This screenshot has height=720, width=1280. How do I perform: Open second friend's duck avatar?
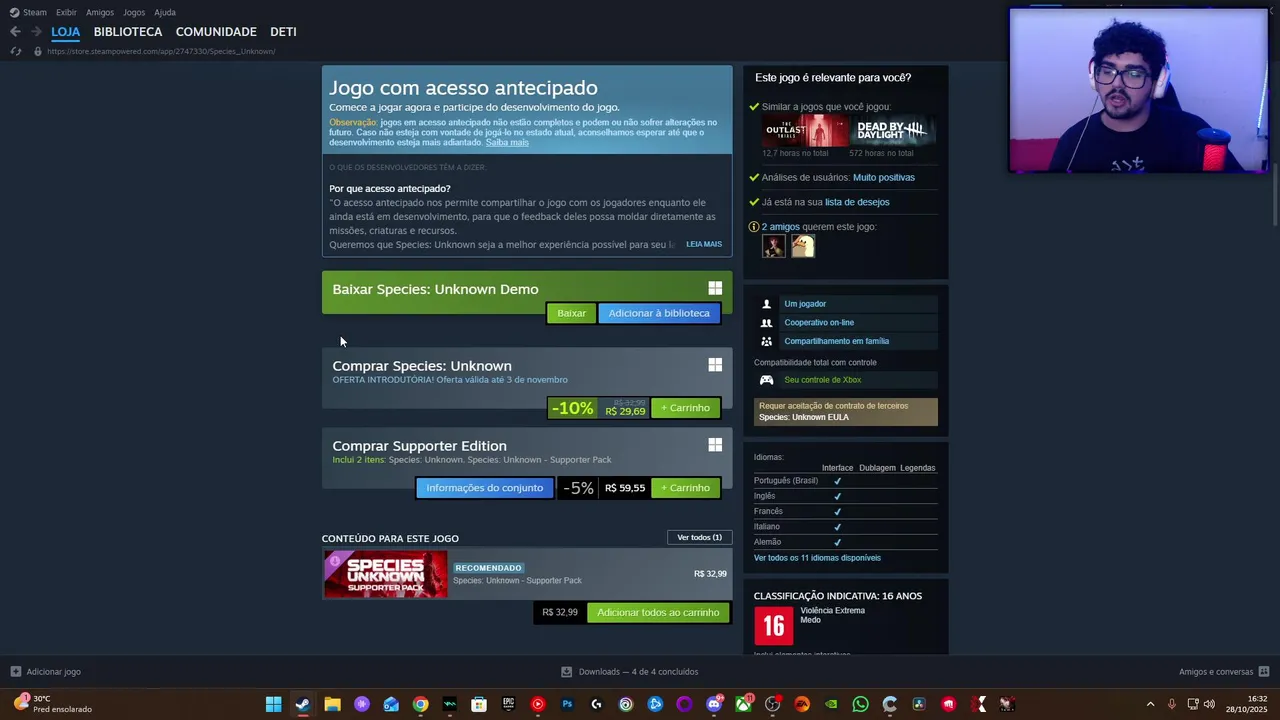[x=803, y=246]
